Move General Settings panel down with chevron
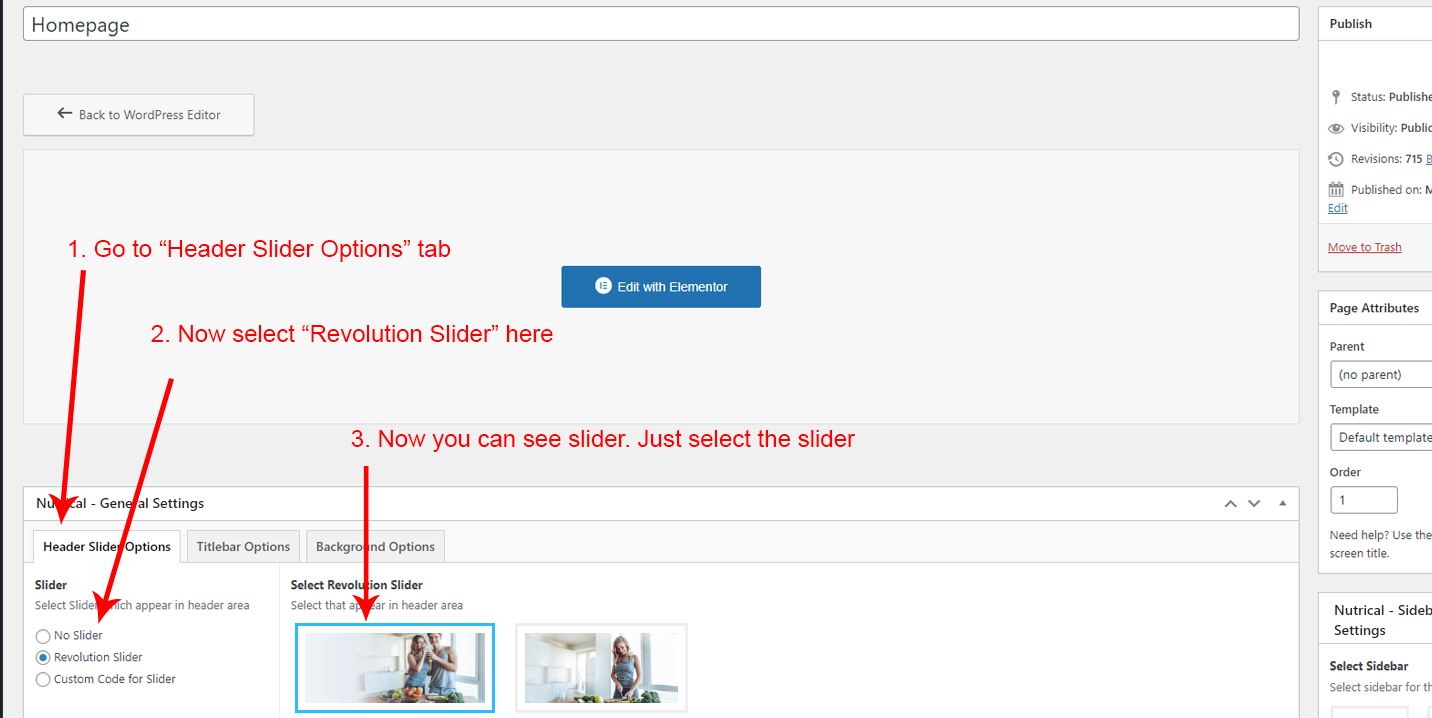 pos(1254,503)
